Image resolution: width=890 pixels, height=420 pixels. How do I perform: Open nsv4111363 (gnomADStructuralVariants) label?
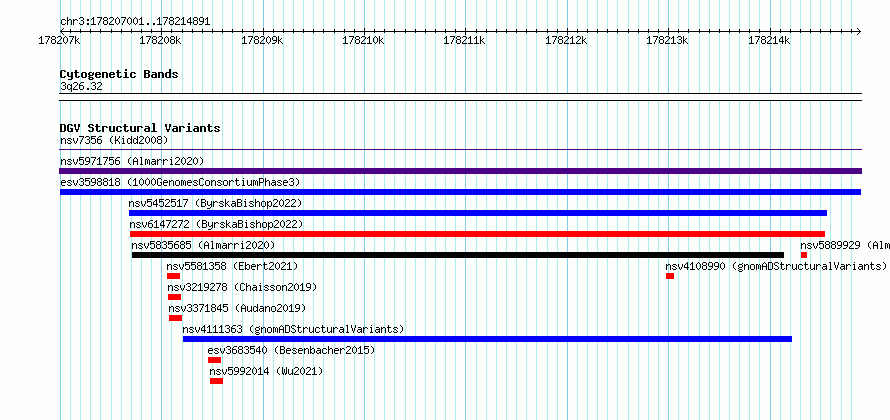(x=293, y=329)
